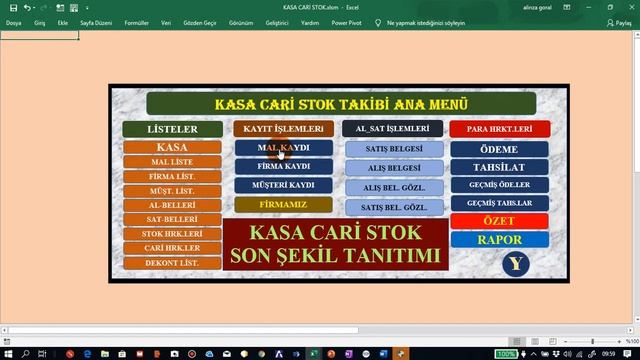Open the MÜŞT. LİST. button
640x360 pixels.
172,191
